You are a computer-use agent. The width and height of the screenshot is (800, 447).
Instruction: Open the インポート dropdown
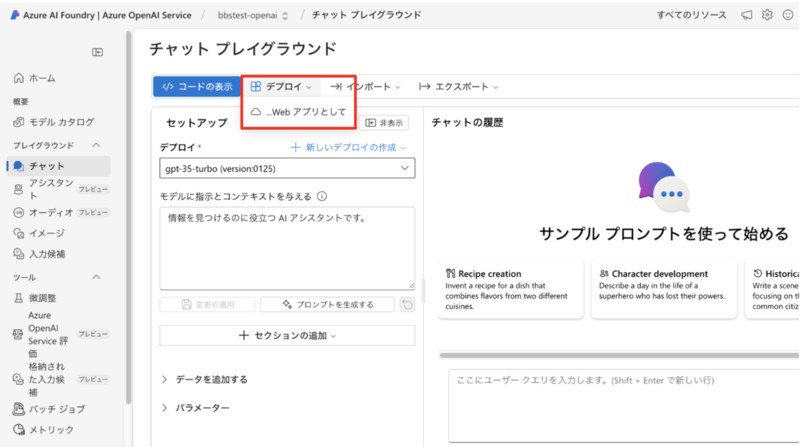point(365,87)
